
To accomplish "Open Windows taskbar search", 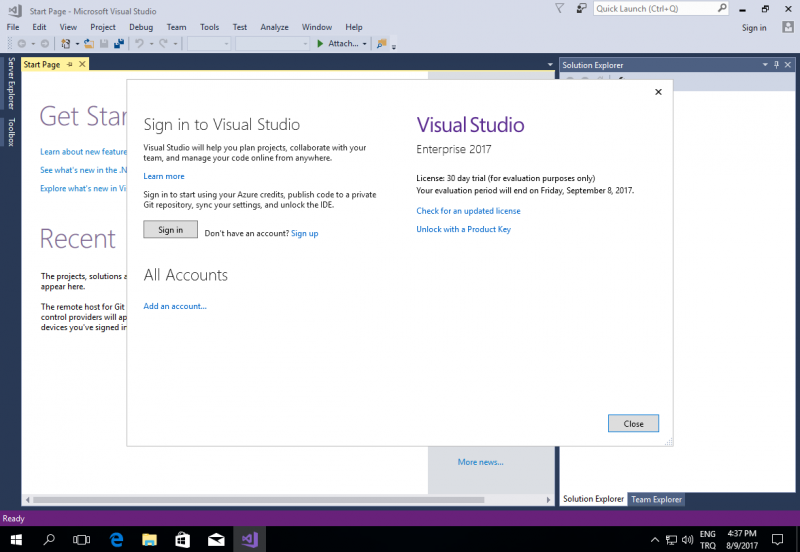I will pyautogui.click(x=49, y=539).
